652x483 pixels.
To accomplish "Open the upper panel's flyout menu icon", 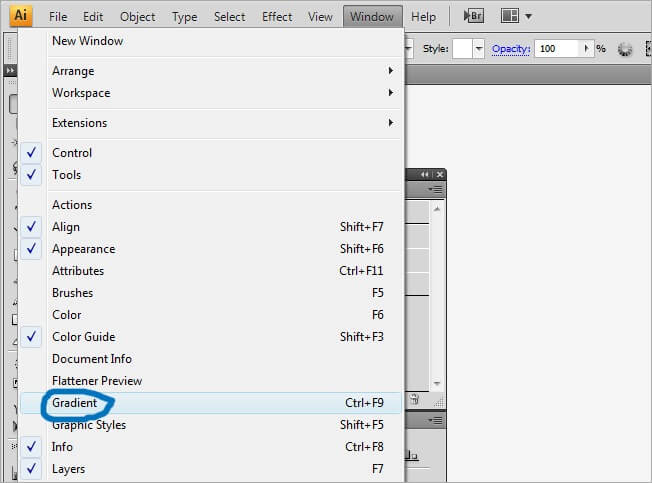I will [x=436, y=189].
